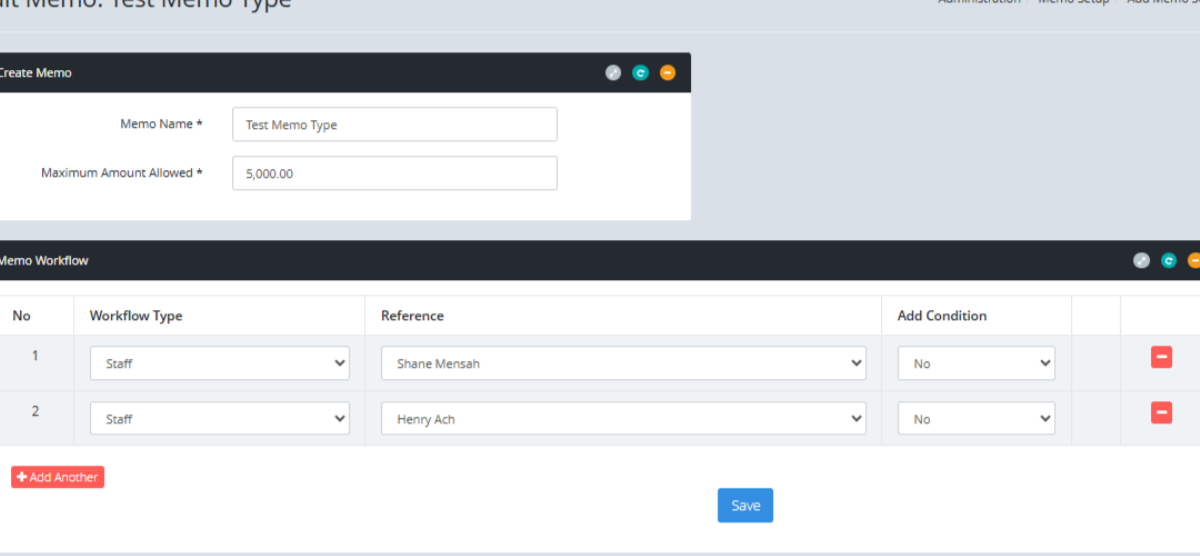Expand the Create Memo panel to fullscreen
Image resolution: width=1200 pixels, height=556 pixels.
tap(613, 73)
